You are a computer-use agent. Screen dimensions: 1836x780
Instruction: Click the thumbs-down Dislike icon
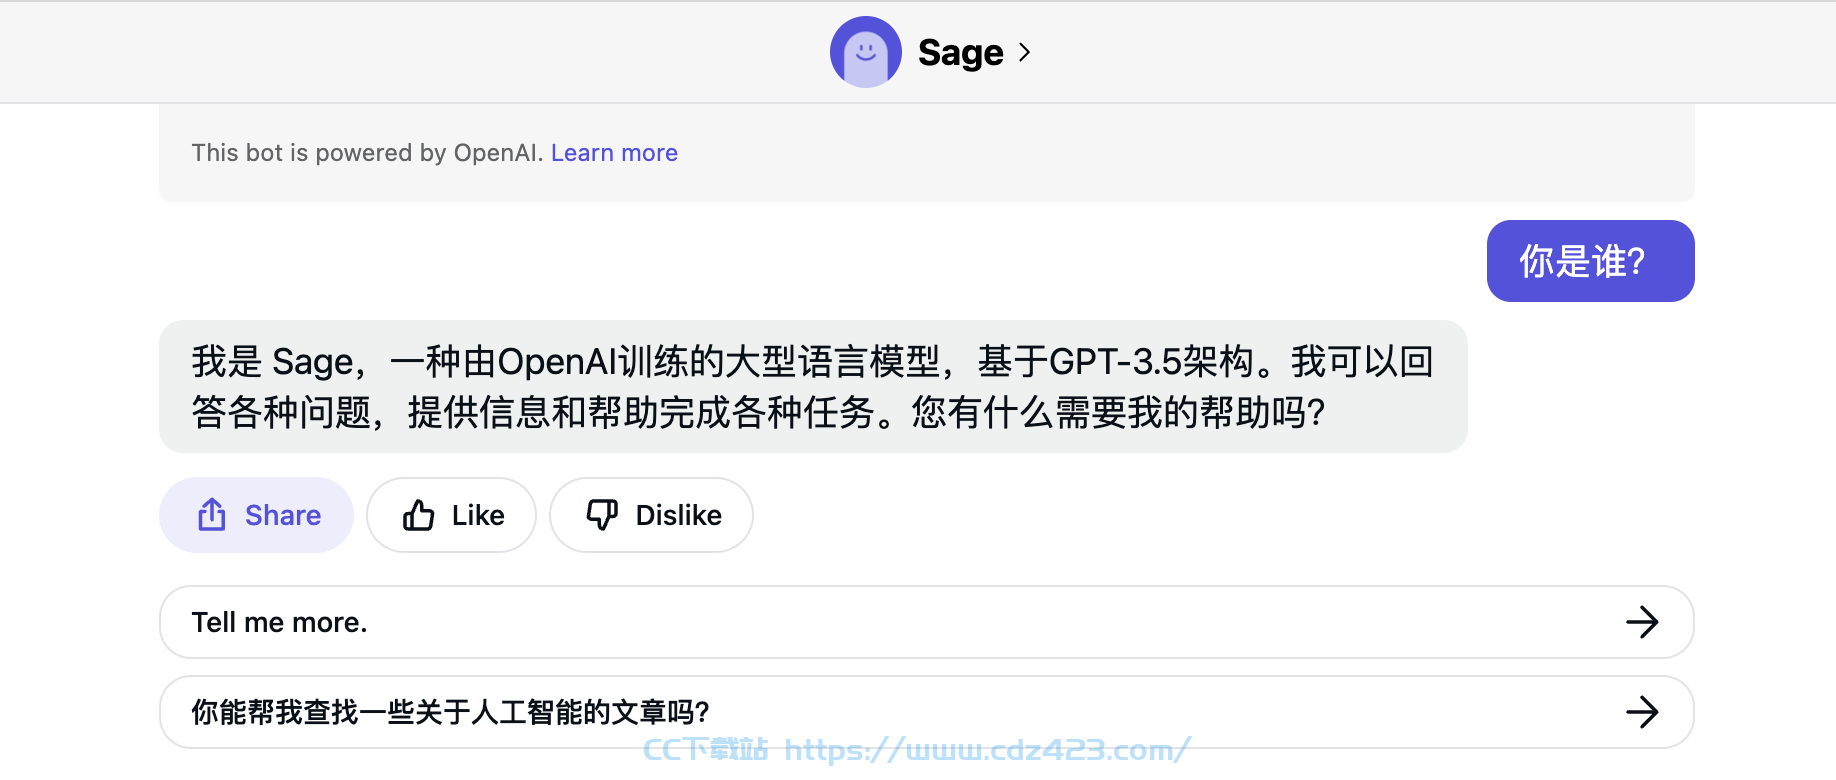pyautogui.click(x=602, y=515)
